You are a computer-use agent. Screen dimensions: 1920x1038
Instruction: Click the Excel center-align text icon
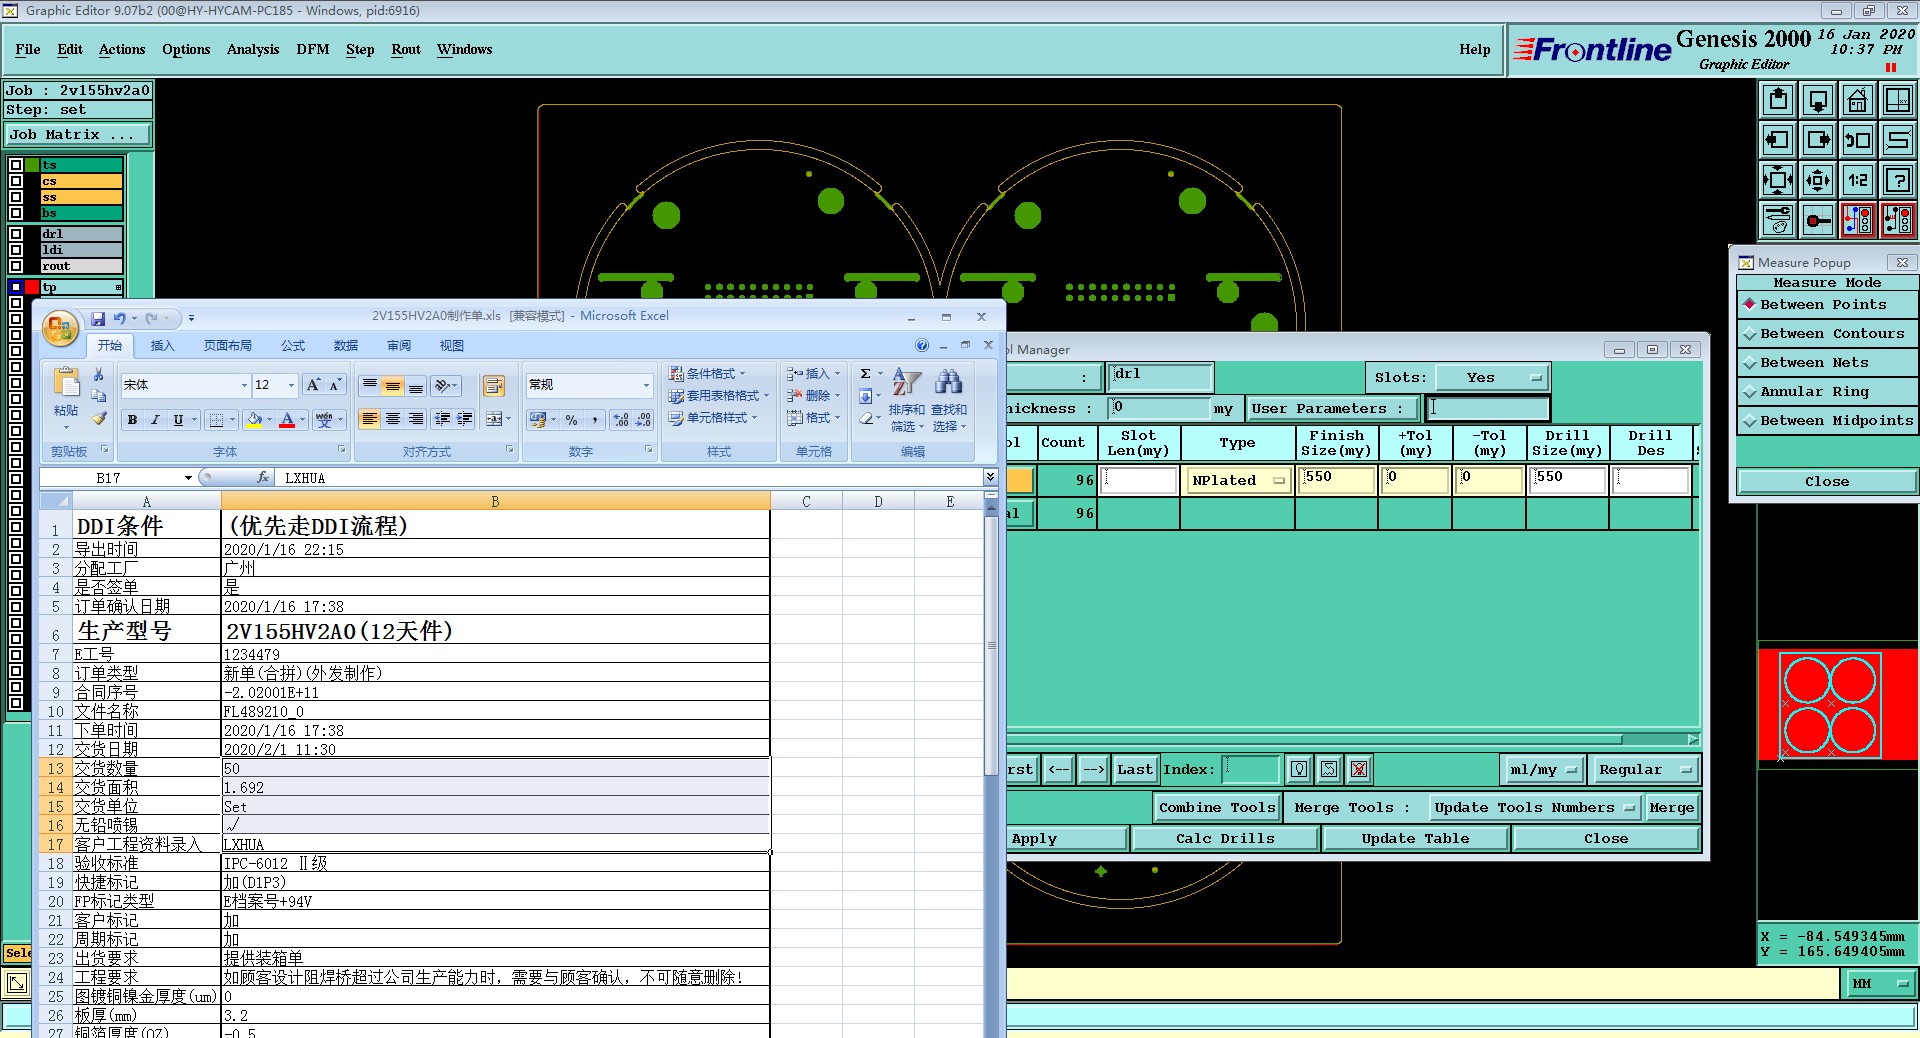pos(393,419)
